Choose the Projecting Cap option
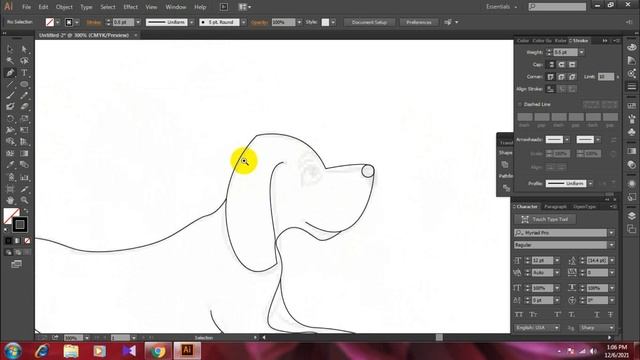 pyautogui.click(x=572, y=64)
